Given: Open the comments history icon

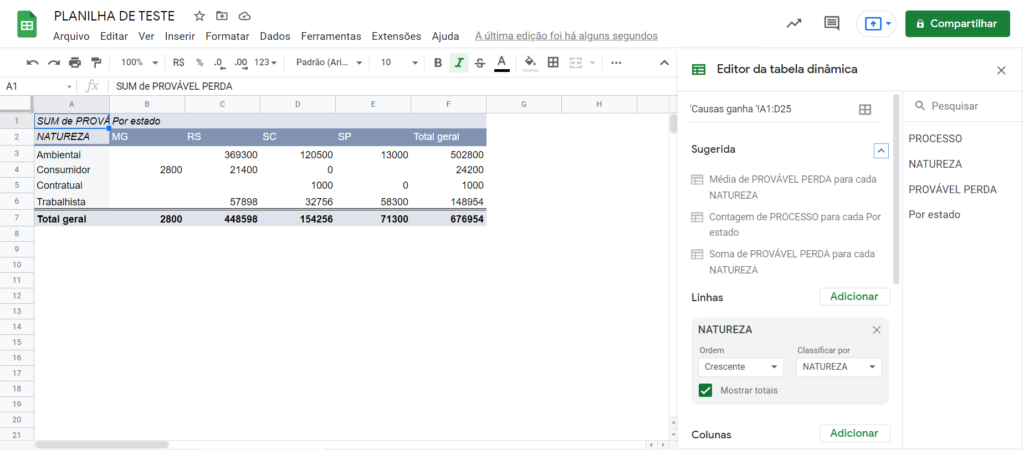Looking at the screenshot, I should point(831,24).
